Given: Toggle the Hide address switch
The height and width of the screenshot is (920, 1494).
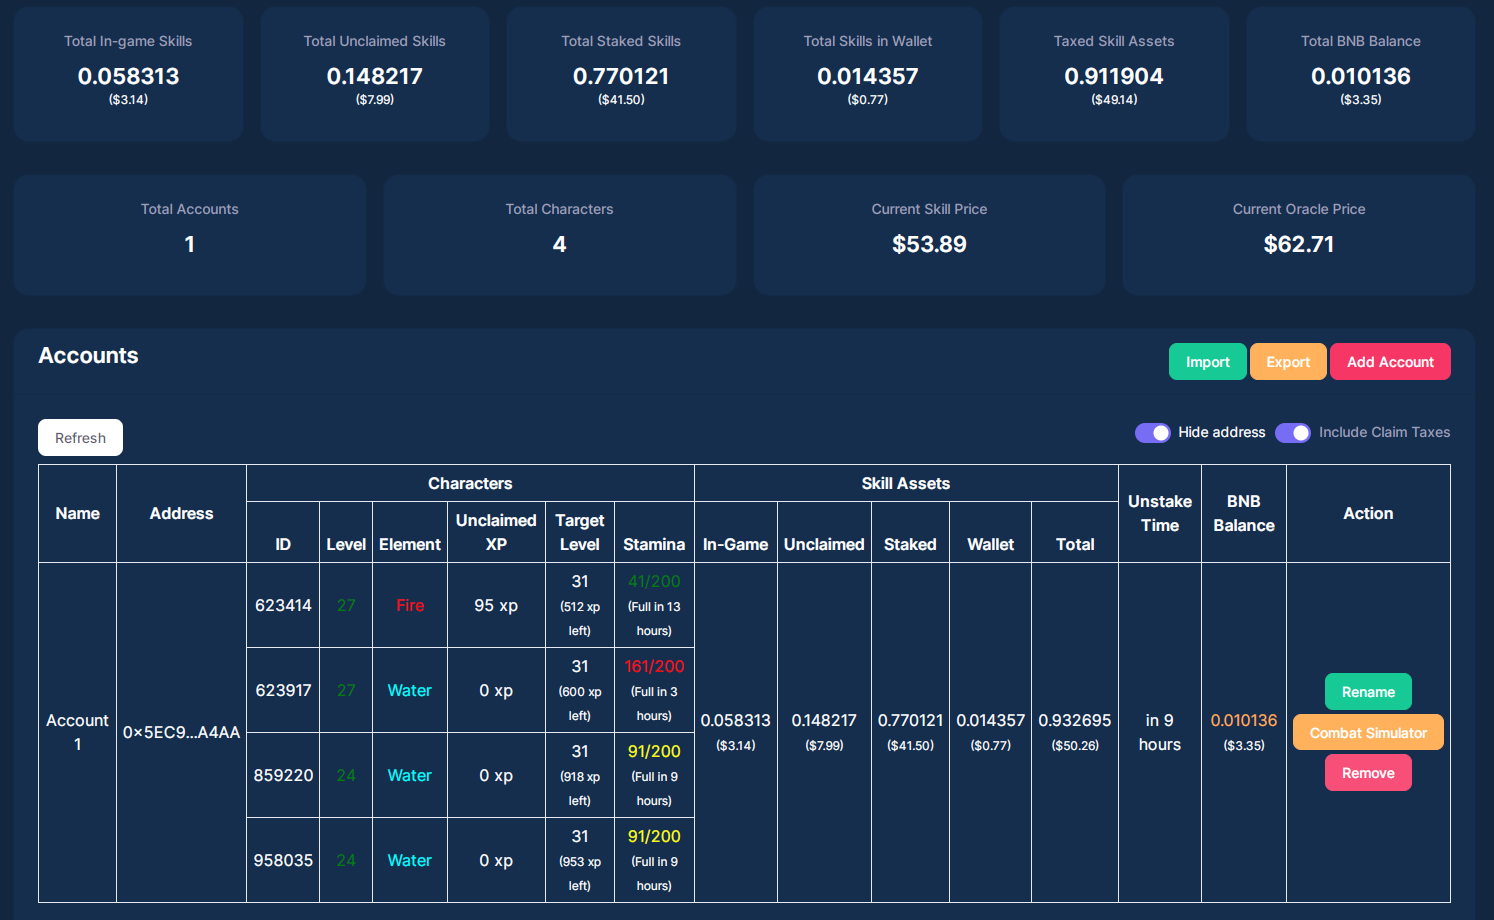Looking at the screenshot, I should click(x=1152, y=433).
